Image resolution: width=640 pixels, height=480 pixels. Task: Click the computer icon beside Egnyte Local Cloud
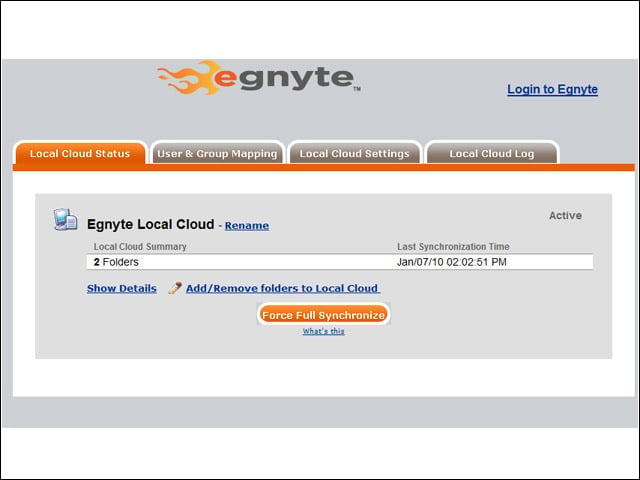click(x=65, y=220)
